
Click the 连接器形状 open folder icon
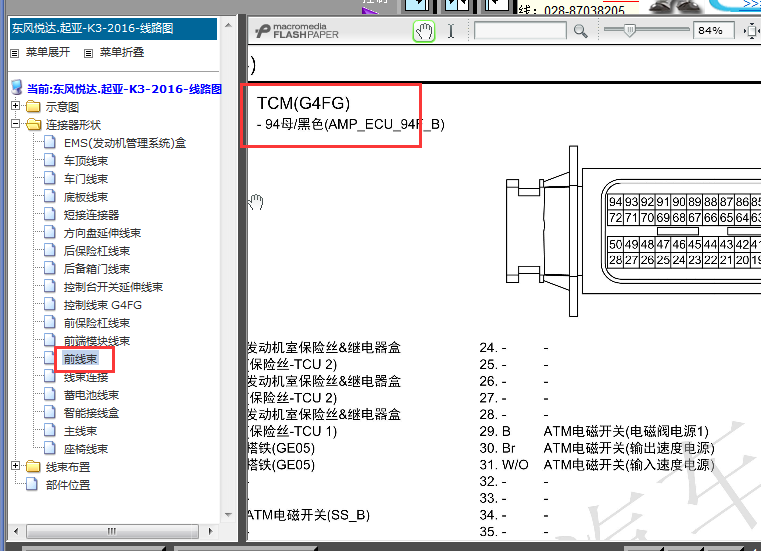coord(33,124)
